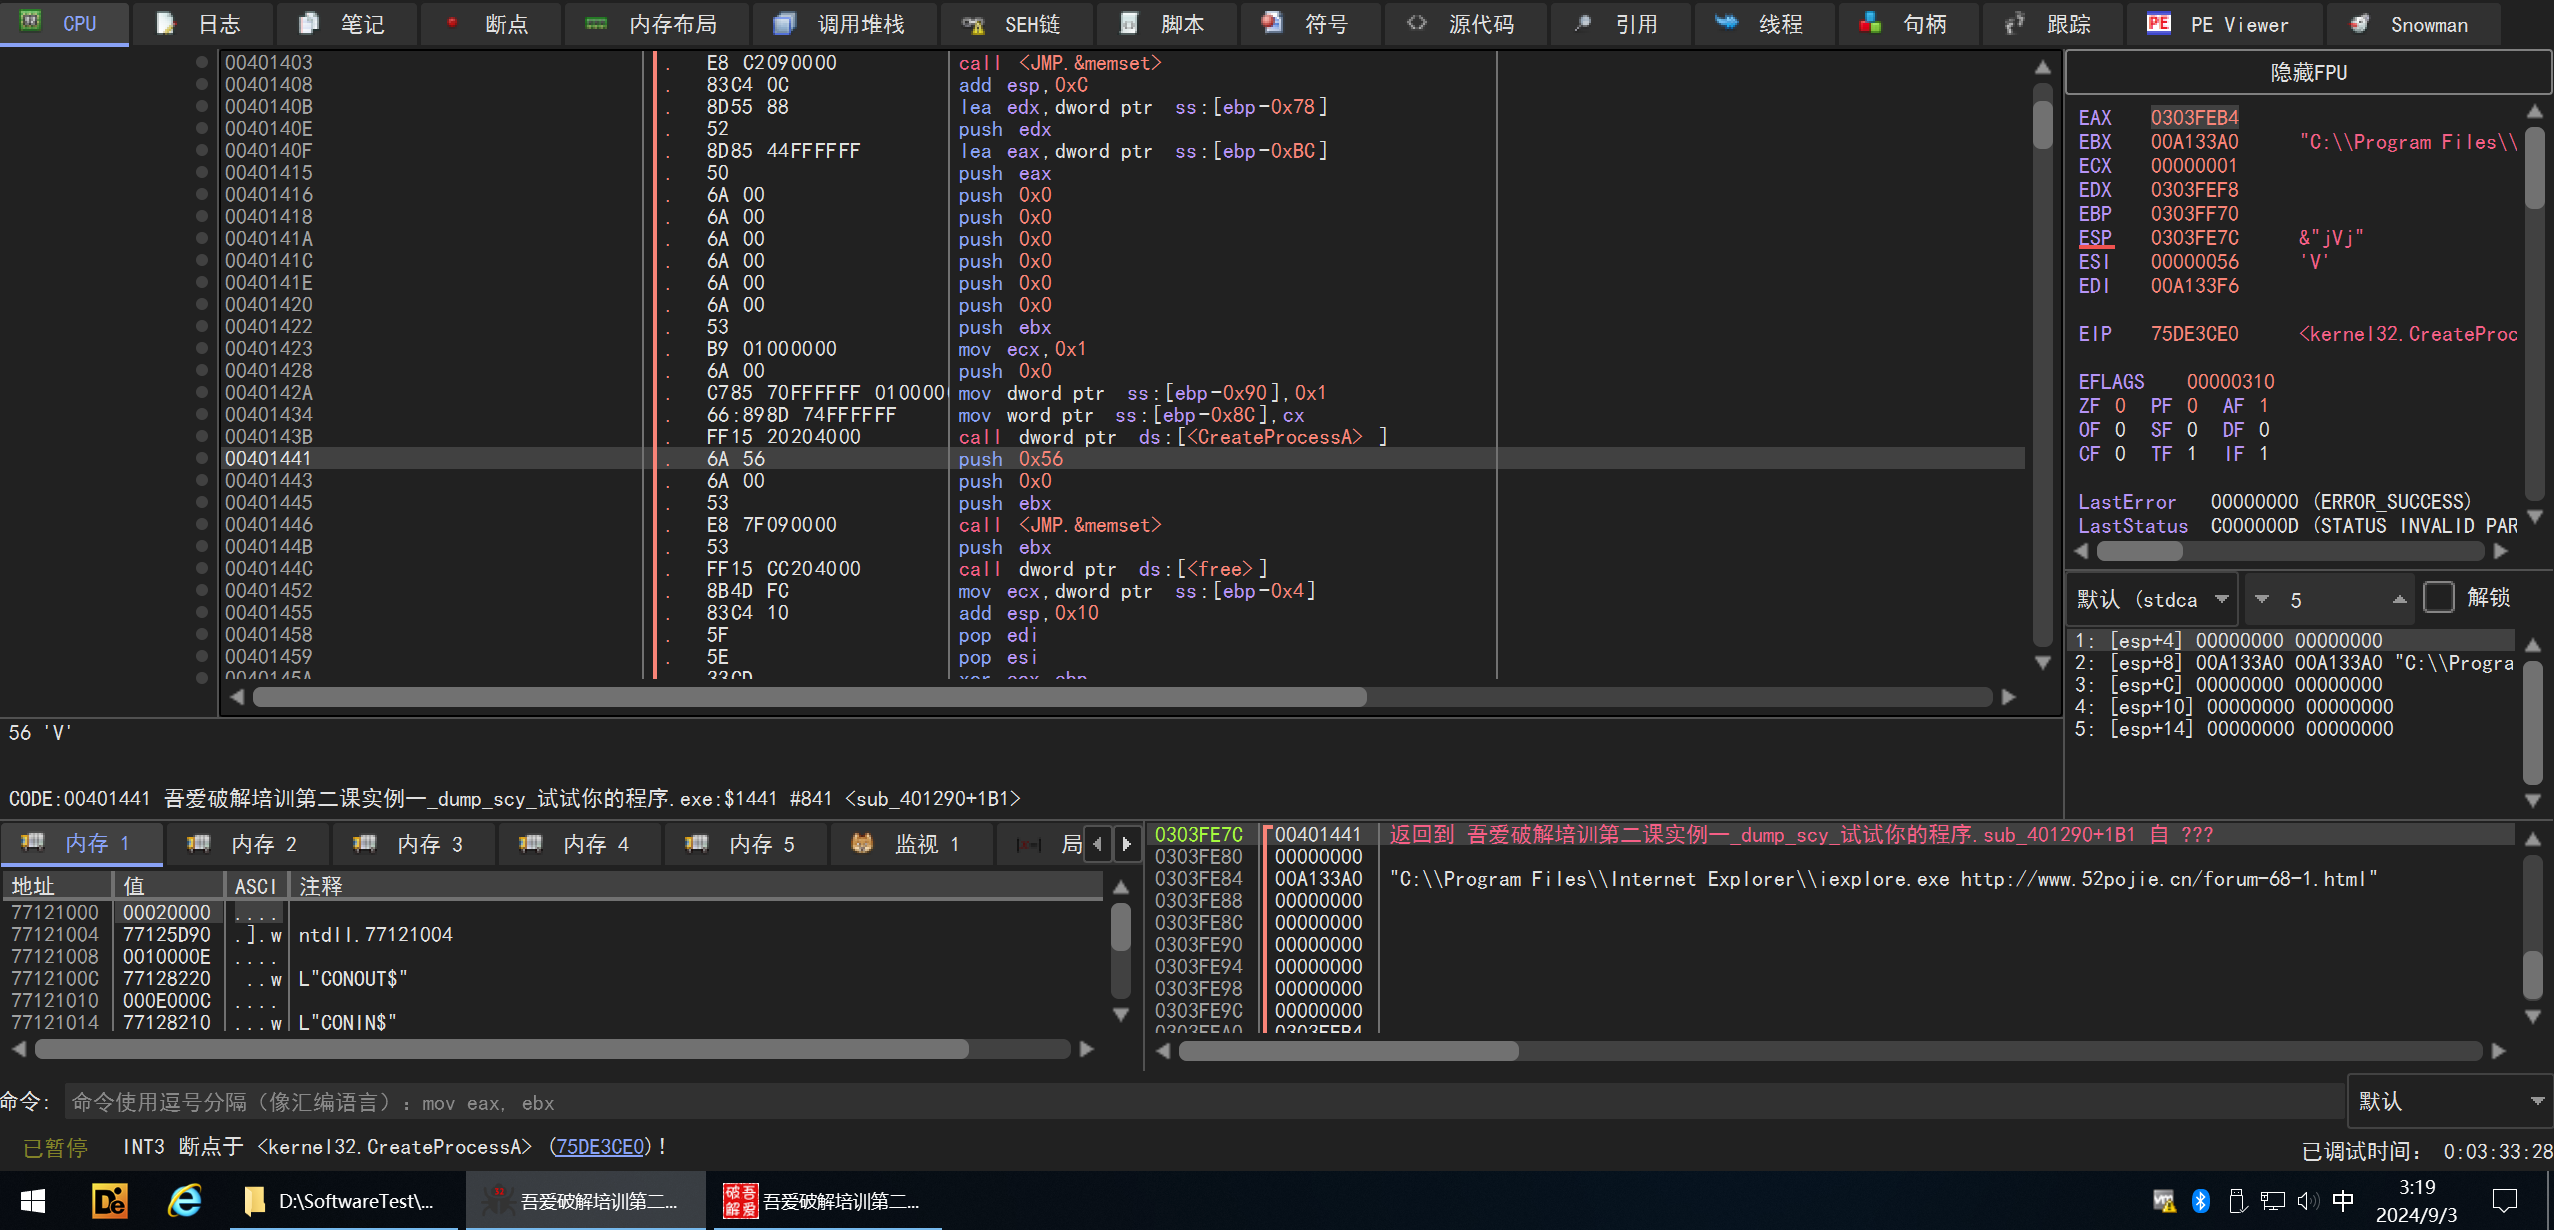The height and width of the screenshot is (1230, 2554).
Task: Toggle breakpoint bullet at address 00401446
Action: coord(202,524)
